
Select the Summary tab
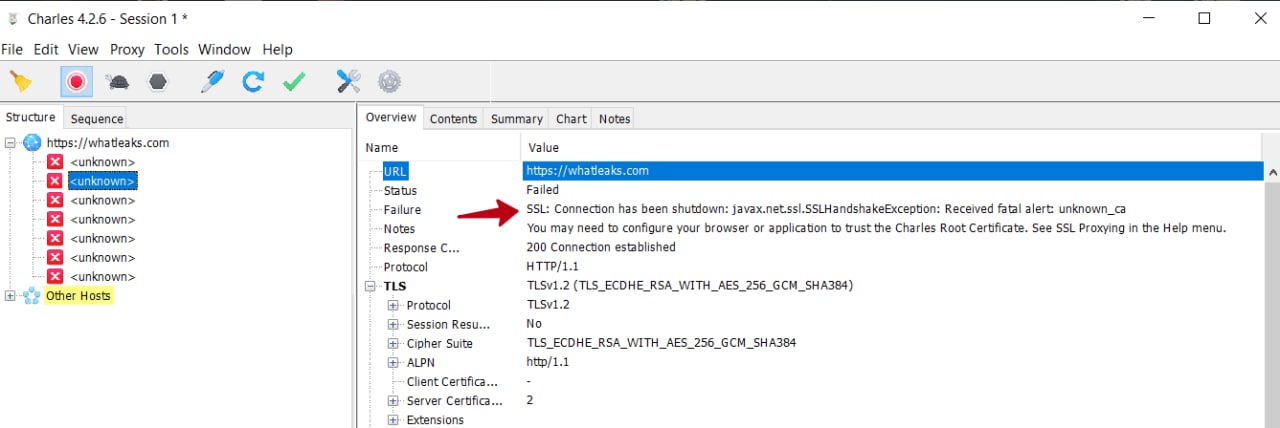[516, 118]
